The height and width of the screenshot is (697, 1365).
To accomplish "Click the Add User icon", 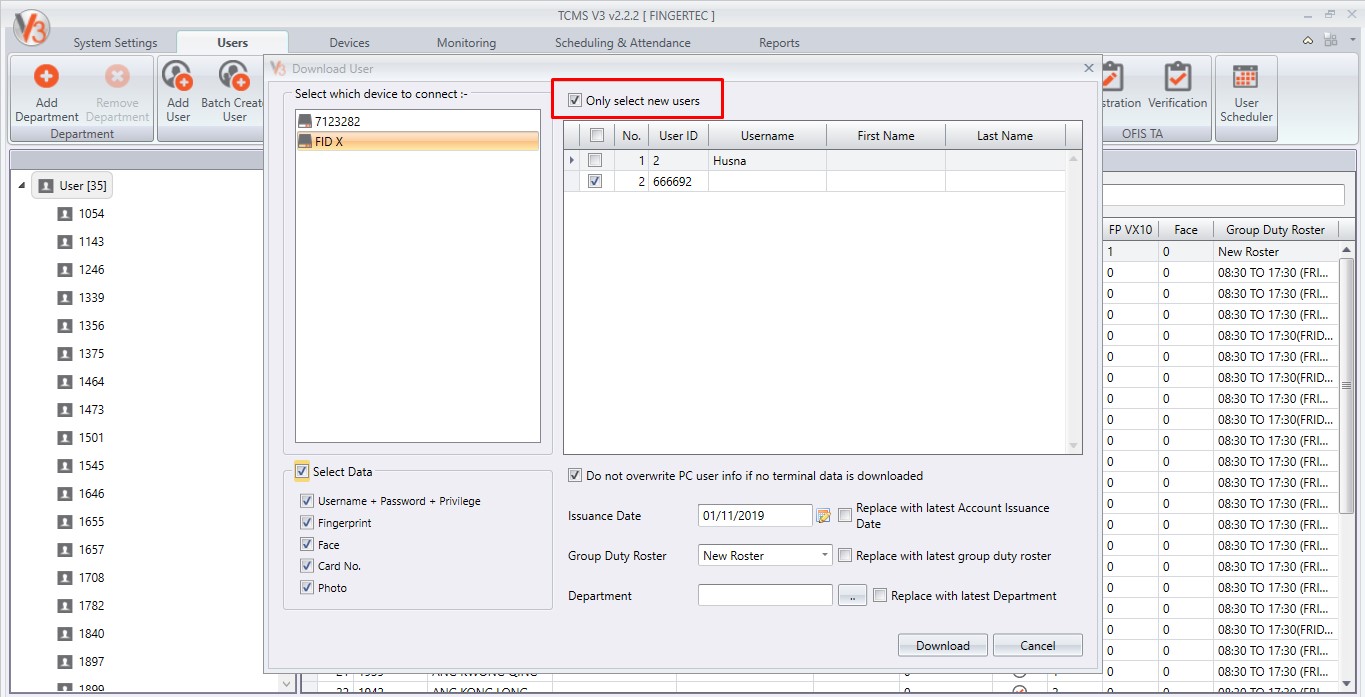I will tap(177, 77).
